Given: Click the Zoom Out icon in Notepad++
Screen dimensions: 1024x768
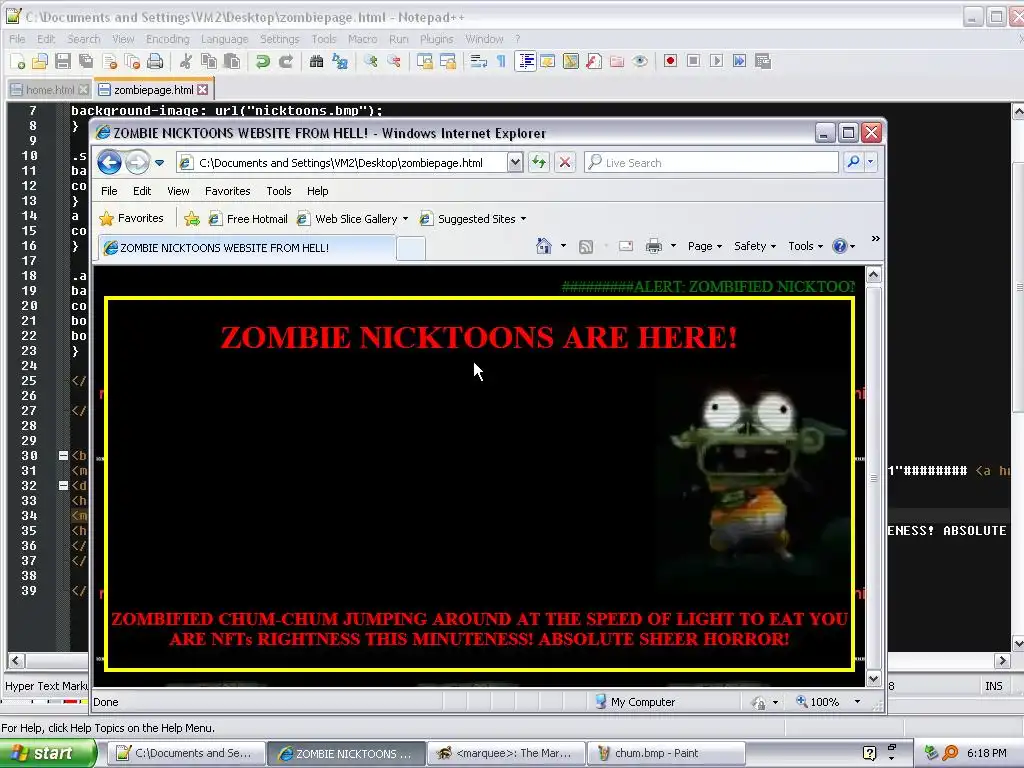Looking at the screenshot, I should pos(394,61).
